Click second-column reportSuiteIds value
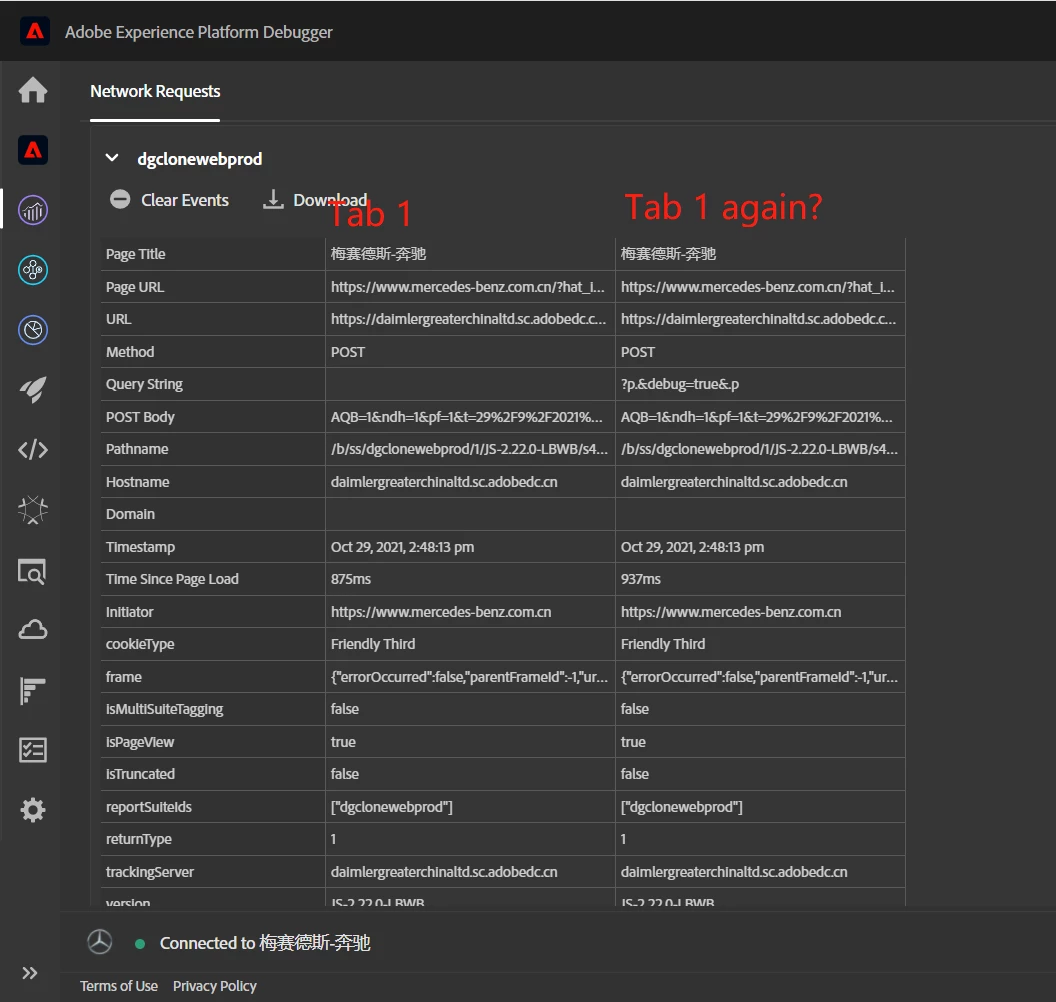 (x=682, y=807)
